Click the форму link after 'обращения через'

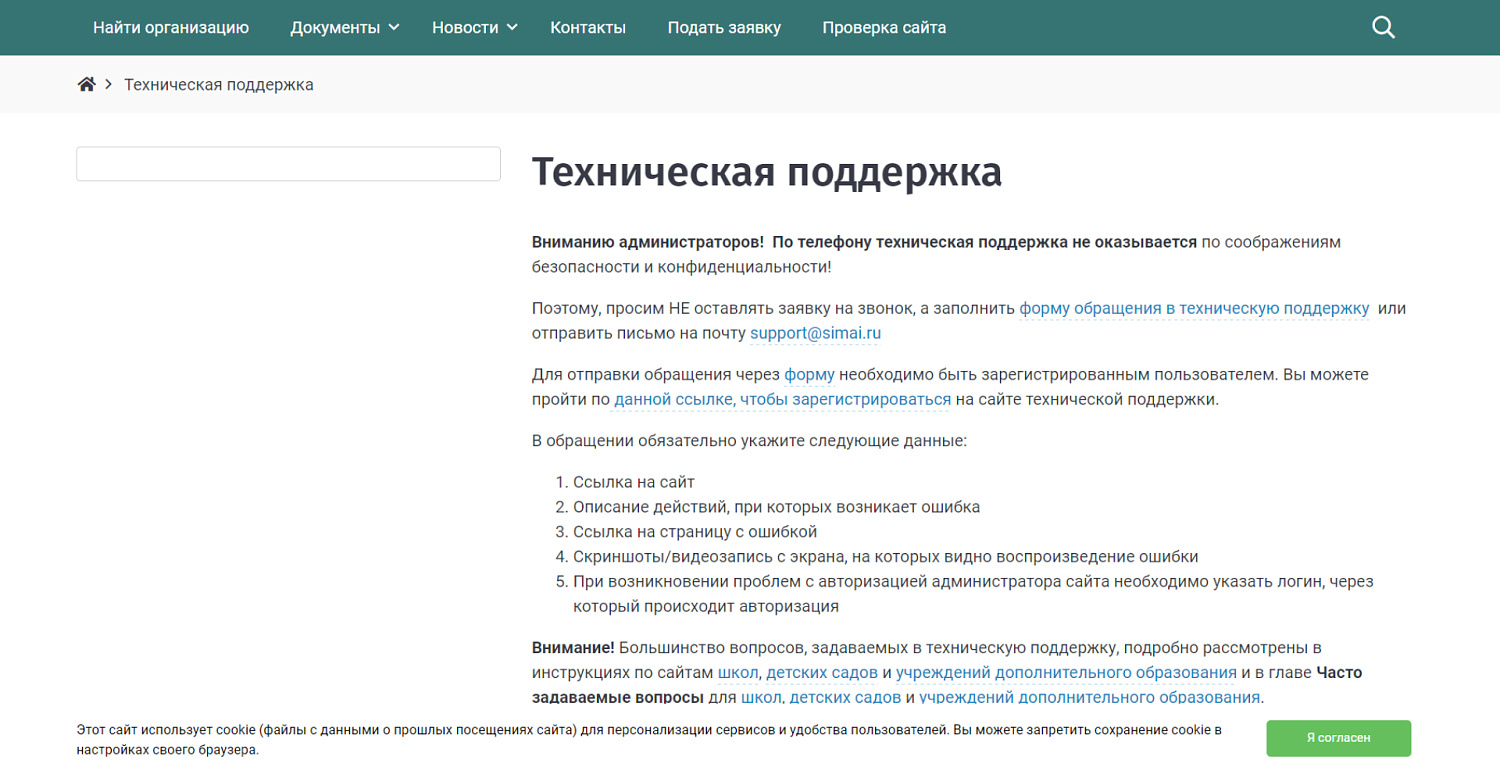click(x=809, y=375)
